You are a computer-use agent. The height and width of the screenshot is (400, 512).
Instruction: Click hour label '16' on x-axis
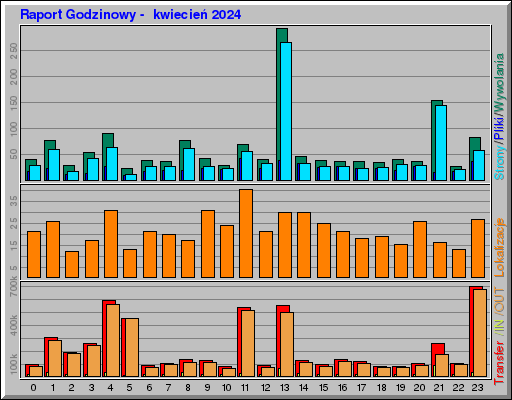[342, 388]
